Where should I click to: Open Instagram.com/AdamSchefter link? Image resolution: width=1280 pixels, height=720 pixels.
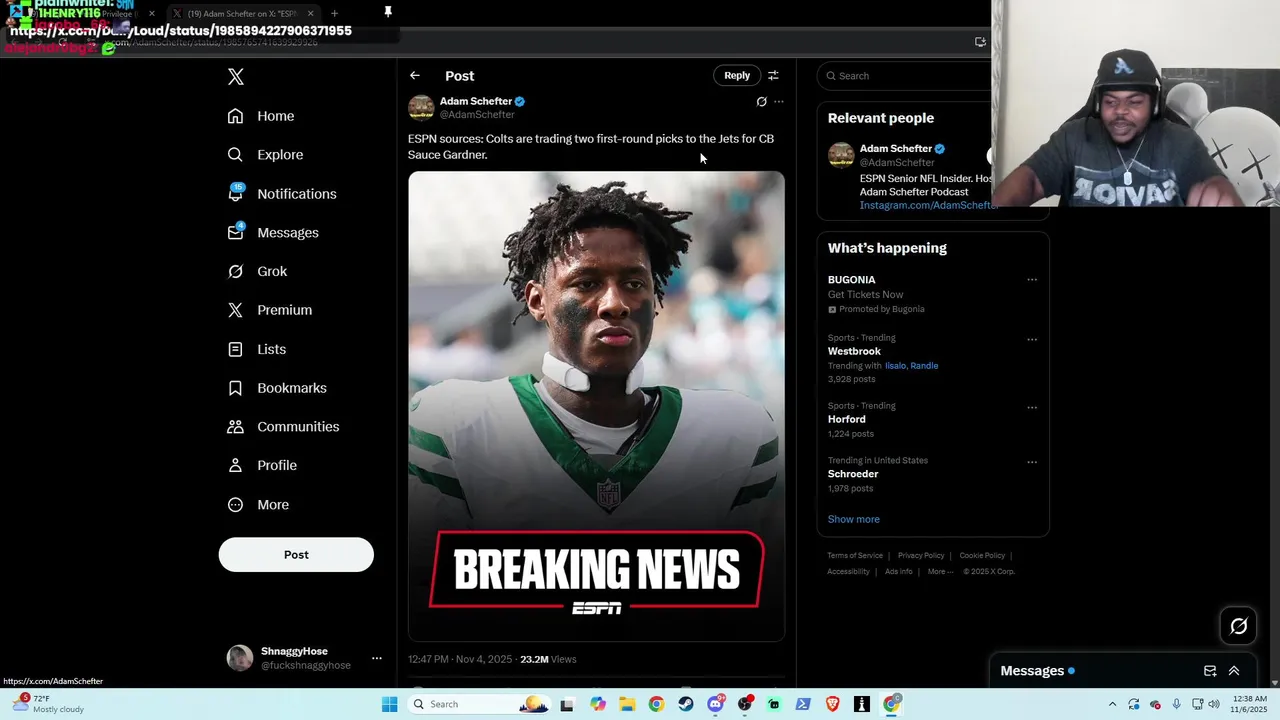(929, 206)
